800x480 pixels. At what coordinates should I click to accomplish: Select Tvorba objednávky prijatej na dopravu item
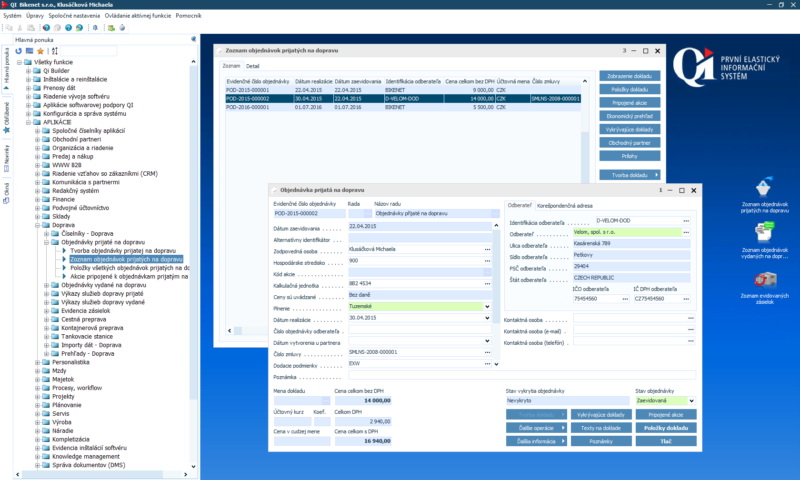[x=123, y=251]
